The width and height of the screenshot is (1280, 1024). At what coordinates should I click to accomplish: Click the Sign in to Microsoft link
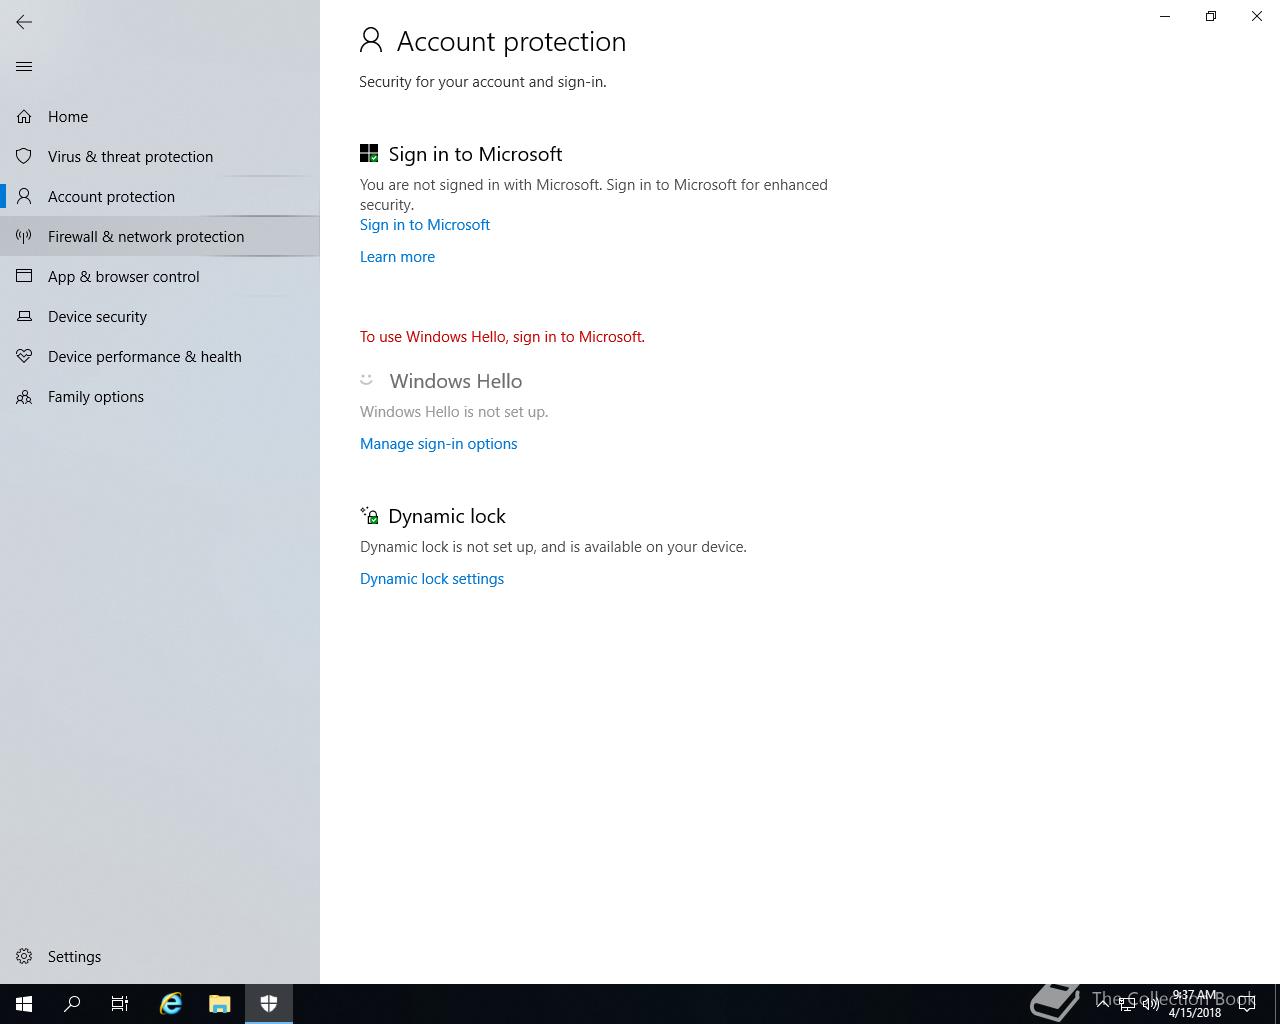425,225
